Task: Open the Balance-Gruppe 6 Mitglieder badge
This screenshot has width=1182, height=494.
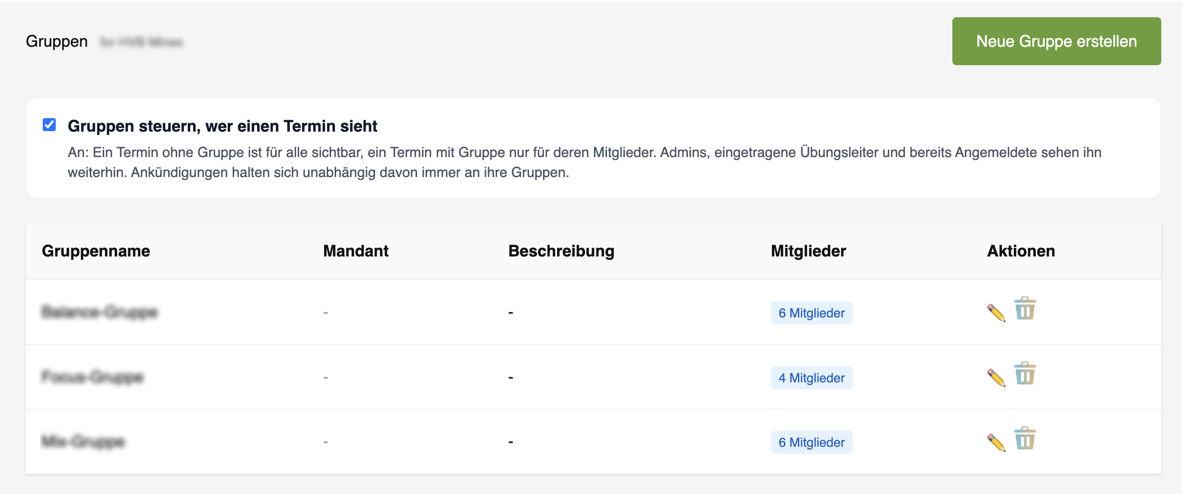Action: click(x=811, y=312)
